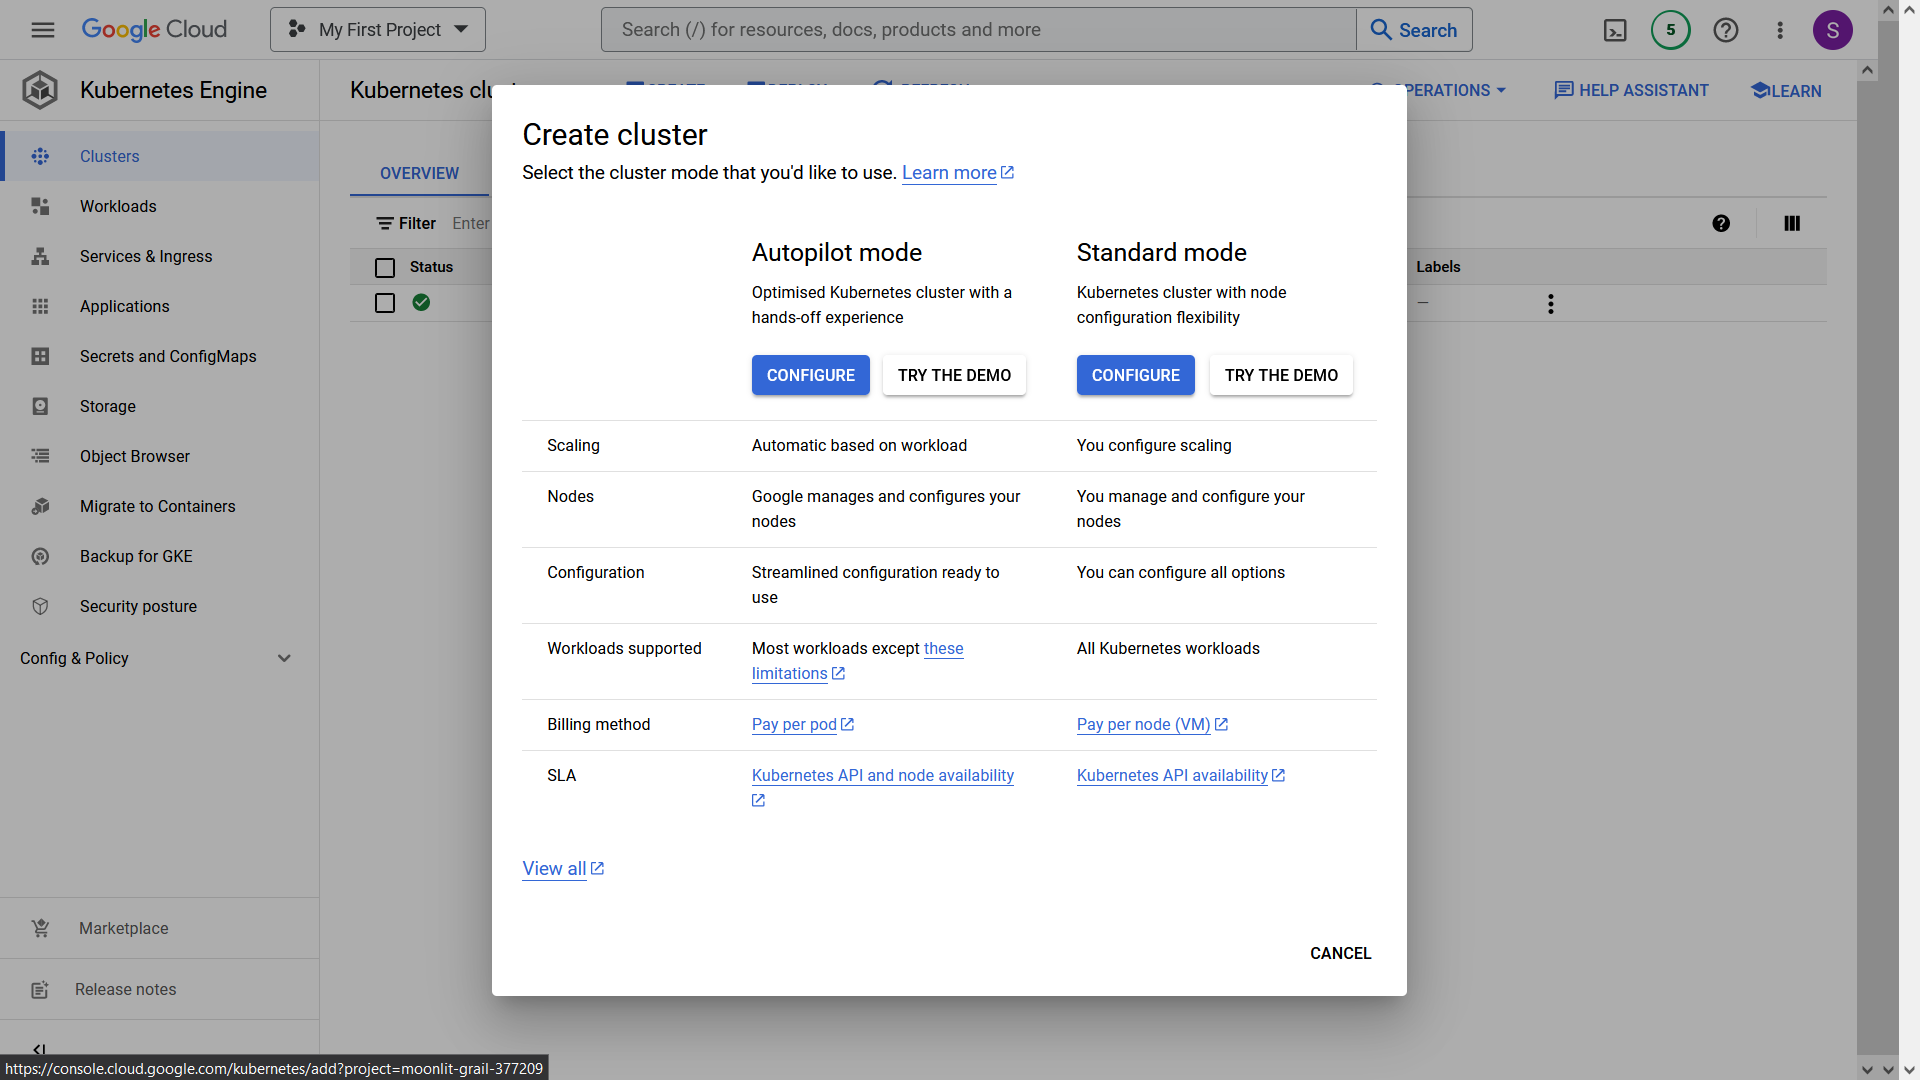Toggle the Status header select-all checkbox
The height and width of the screenshot is (1080, 1920).
(385, 267)
